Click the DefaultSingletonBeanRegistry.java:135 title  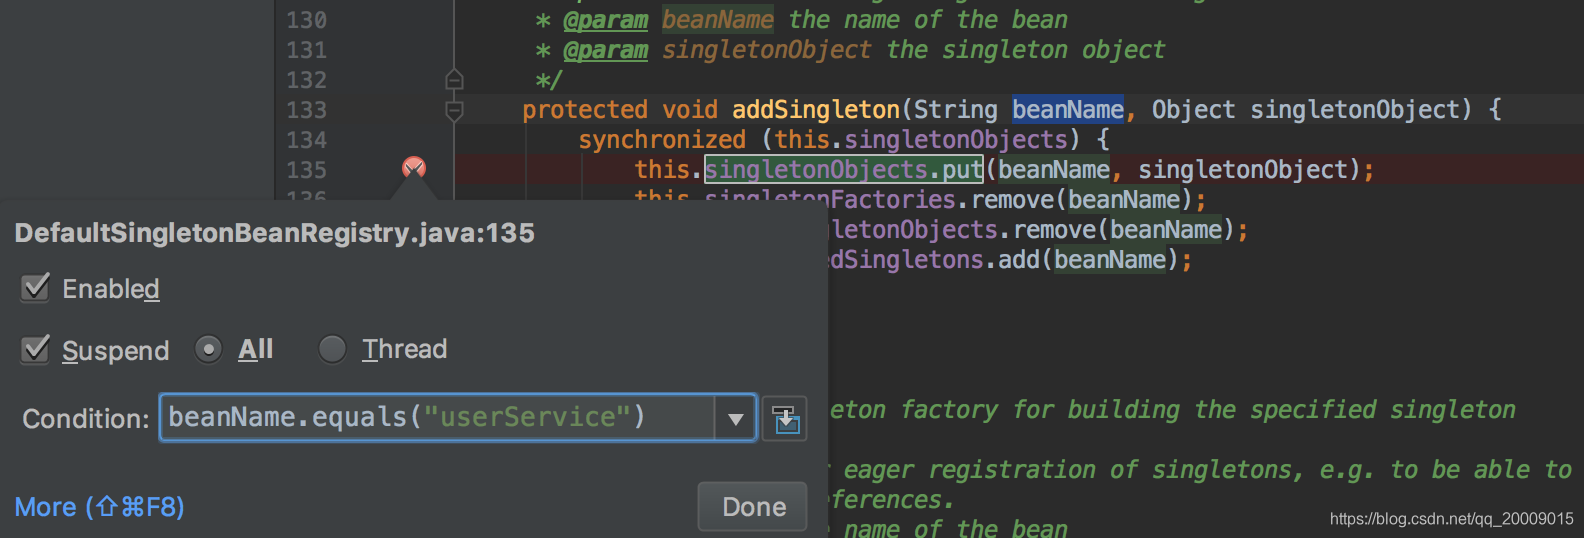coord(275,233)
